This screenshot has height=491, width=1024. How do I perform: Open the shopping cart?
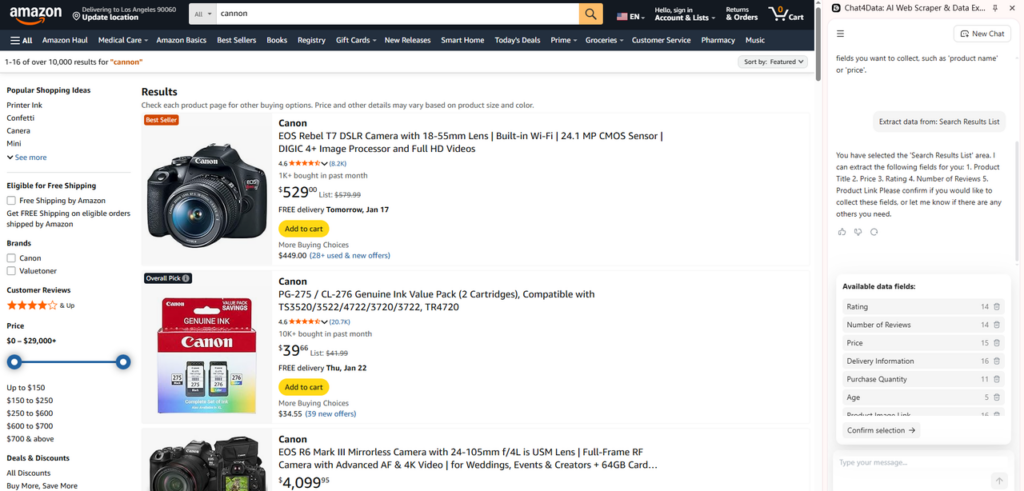pos(789,14)
